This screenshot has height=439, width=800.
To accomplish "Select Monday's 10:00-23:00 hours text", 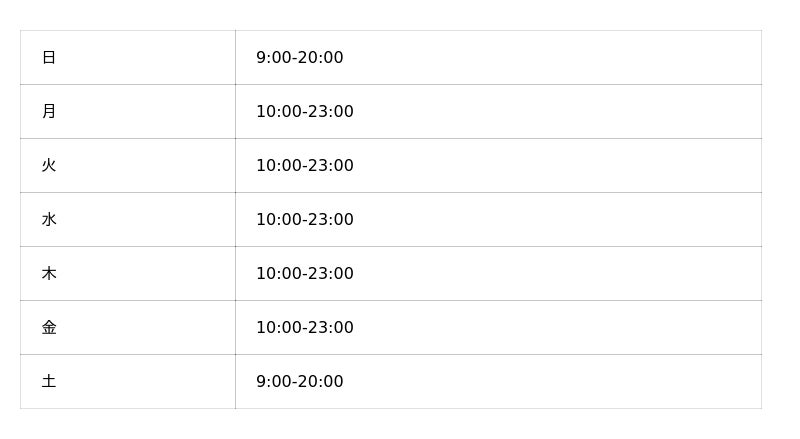I will (x=304, y=112).
